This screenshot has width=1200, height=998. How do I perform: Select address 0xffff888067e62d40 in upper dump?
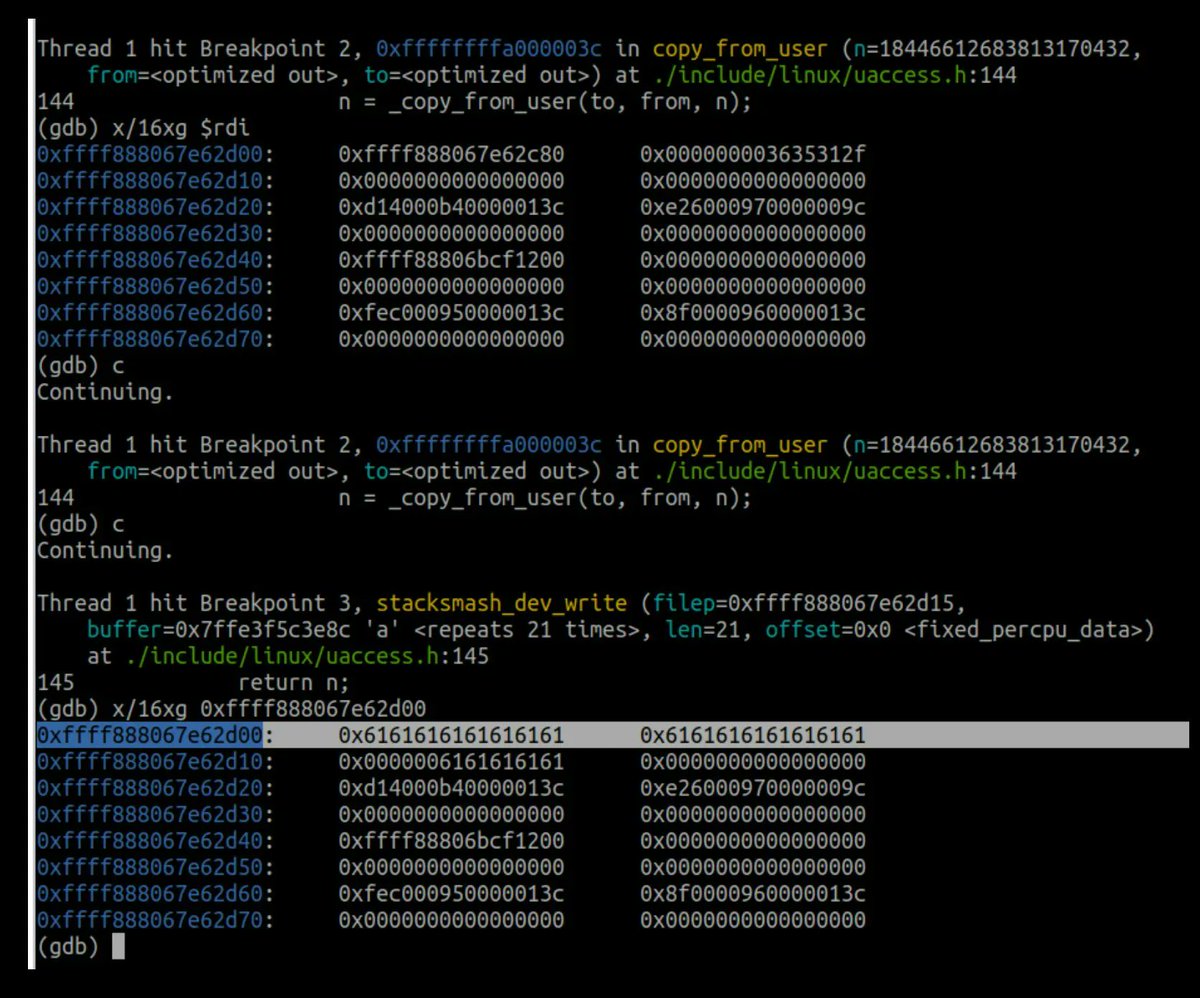pyautogui.click(x=148, y=260)
